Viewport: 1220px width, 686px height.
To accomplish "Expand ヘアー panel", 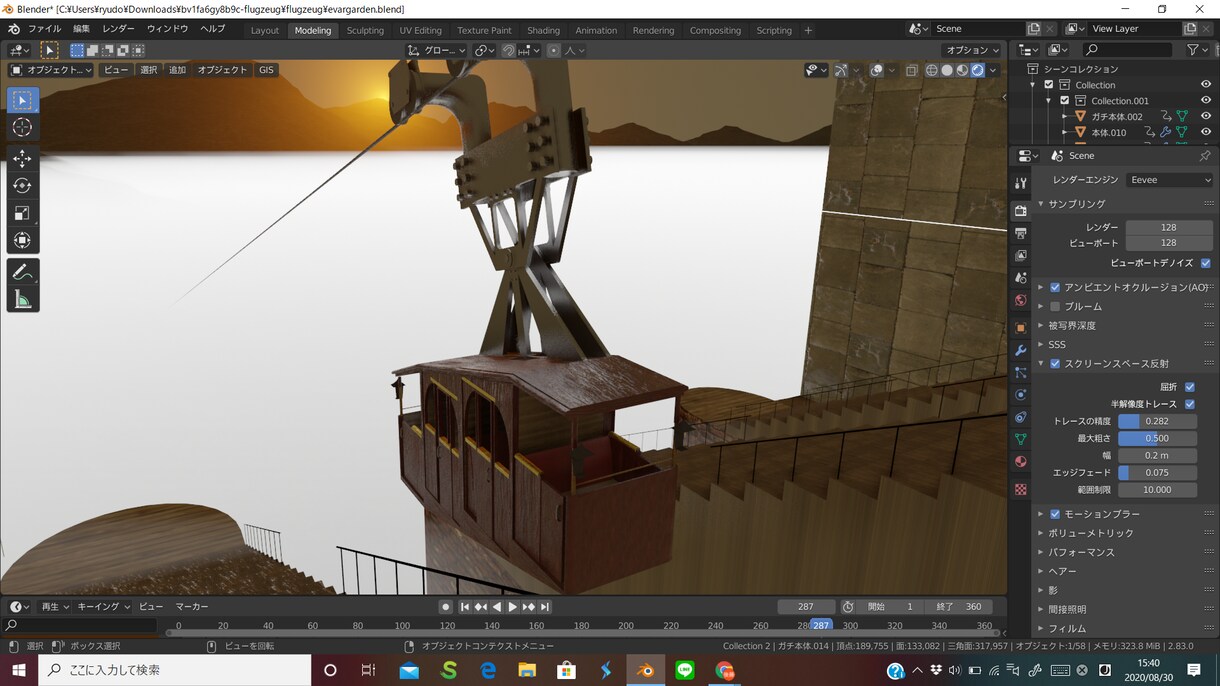I will coord(1062,571).
